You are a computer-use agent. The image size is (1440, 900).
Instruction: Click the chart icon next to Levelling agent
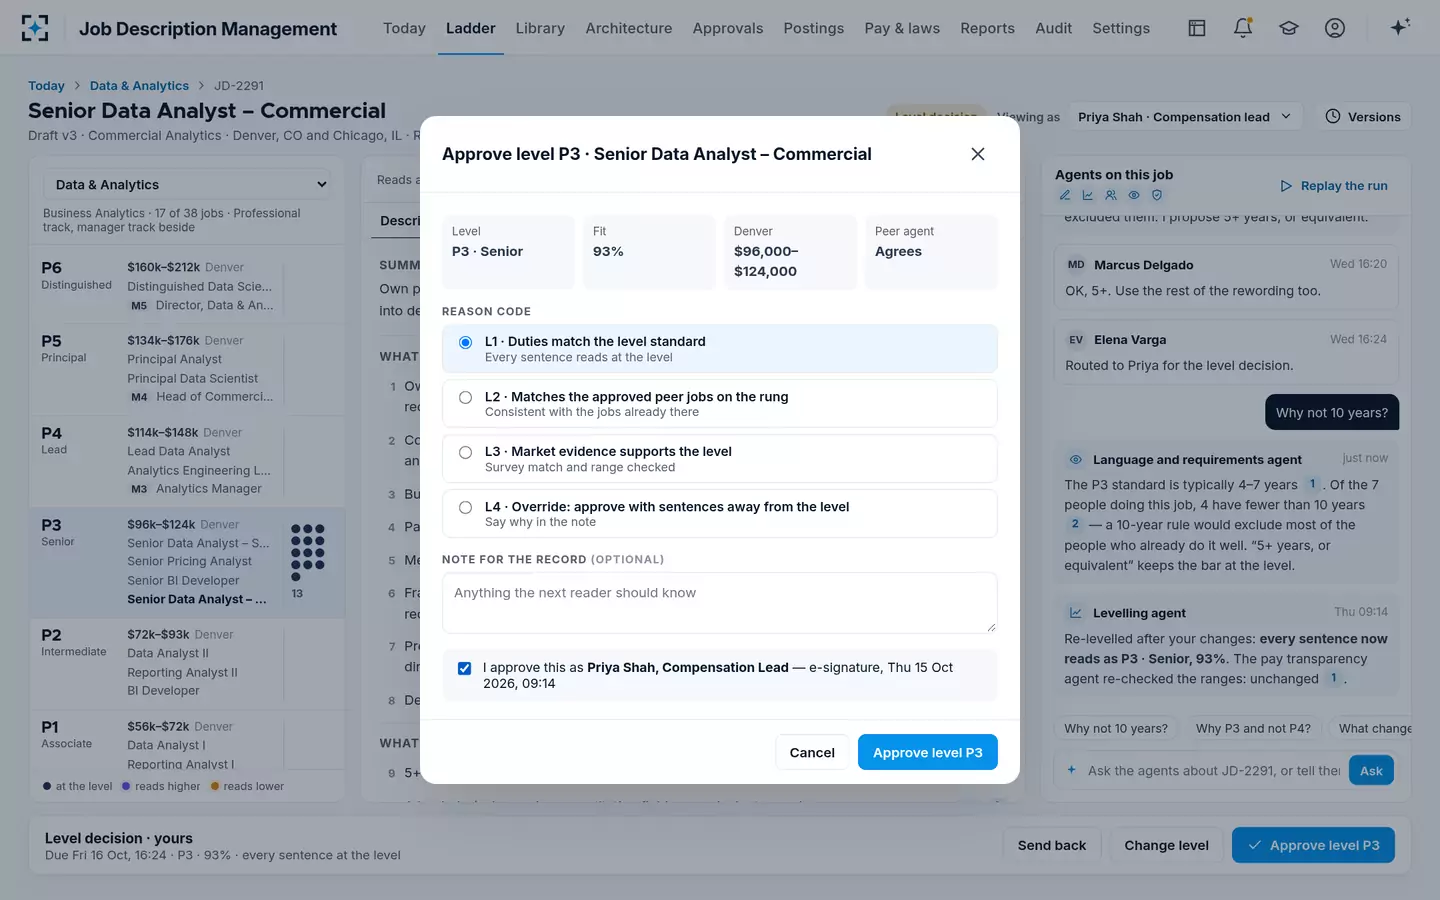click(1076, 613)
